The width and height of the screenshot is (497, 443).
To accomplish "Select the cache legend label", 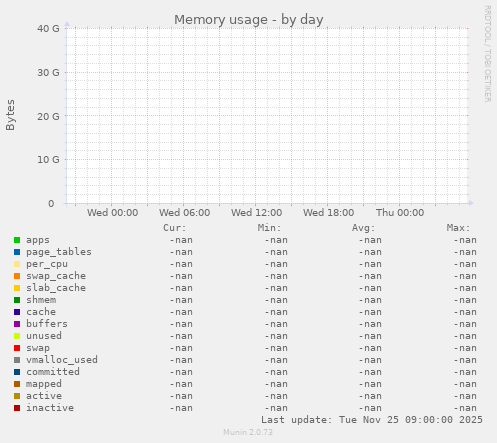I will pos(41,312).
